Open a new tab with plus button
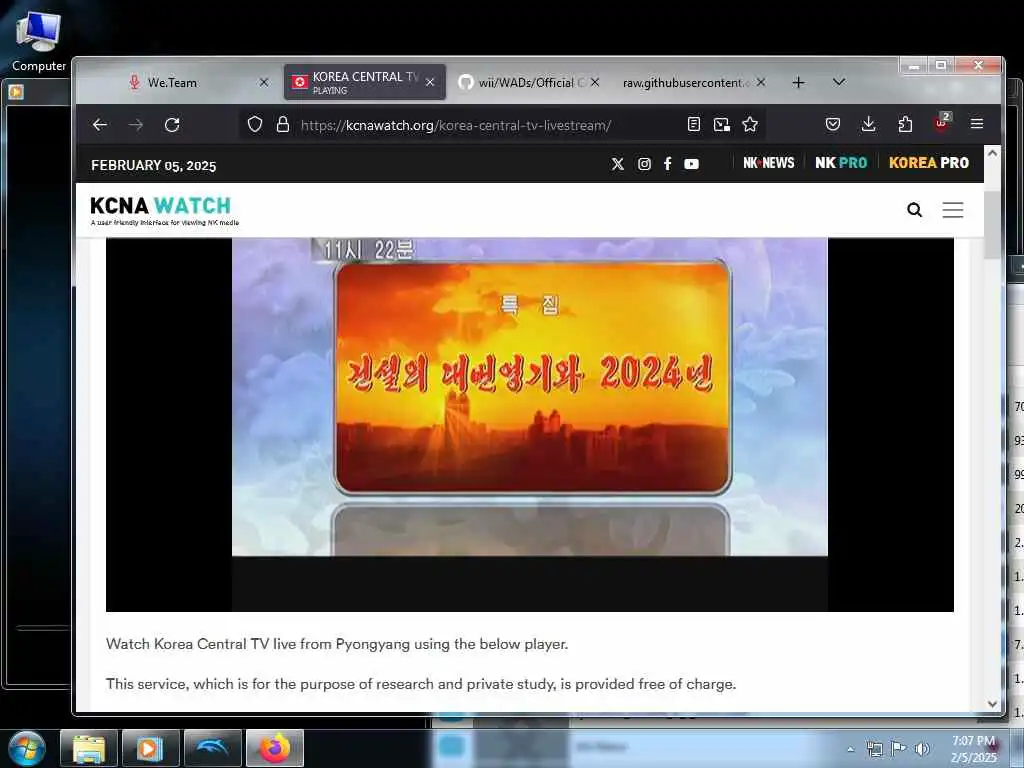This screenshot has width=1024, height=768. coord(798,82)
